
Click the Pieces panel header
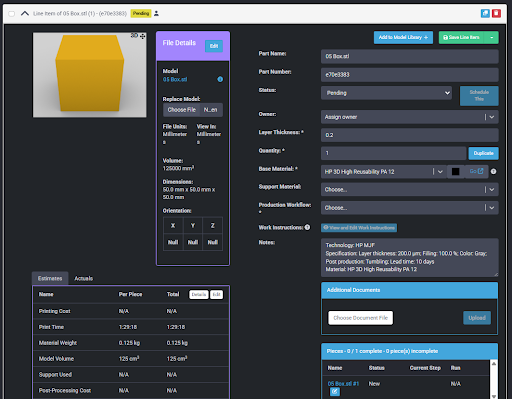click(410, 351)
